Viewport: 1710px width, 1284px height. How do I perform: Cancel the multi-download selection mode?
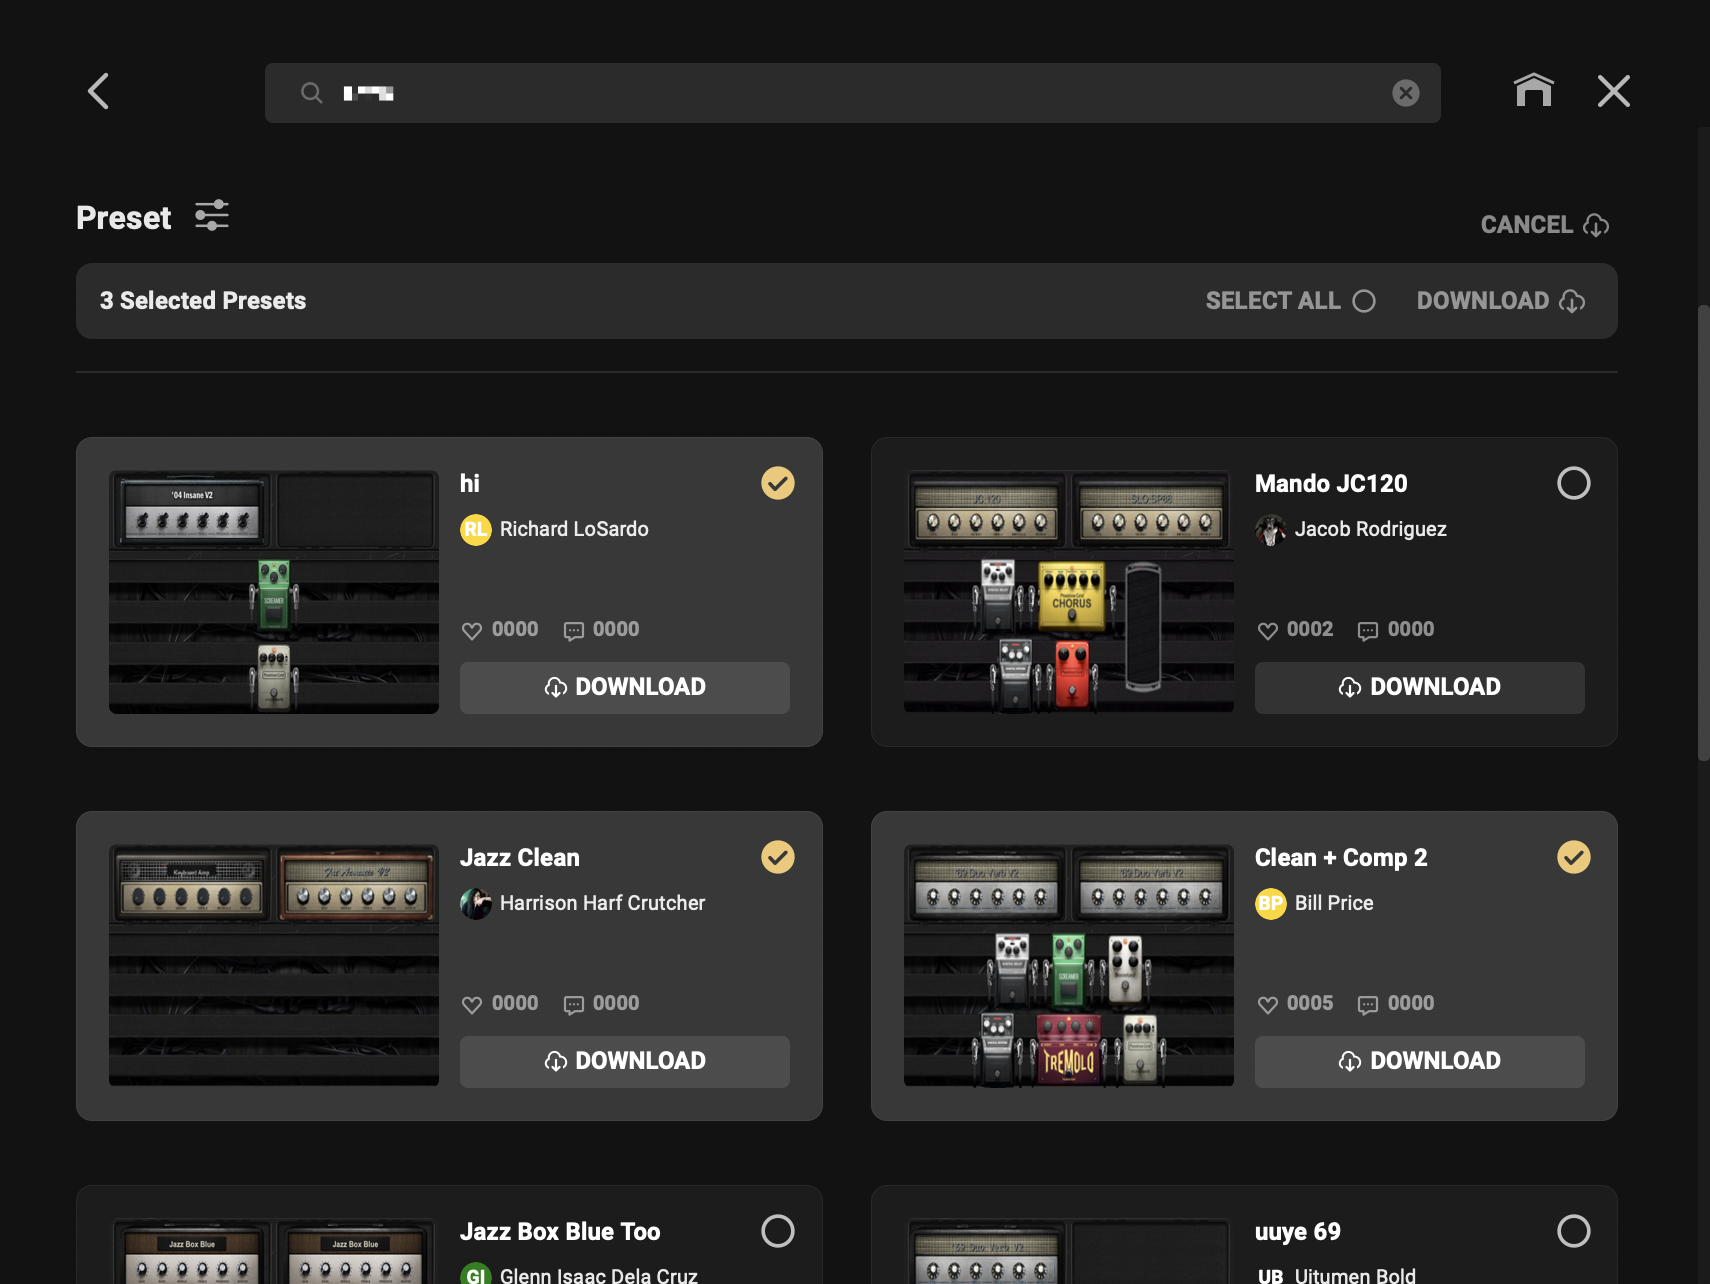(1545, 225)
